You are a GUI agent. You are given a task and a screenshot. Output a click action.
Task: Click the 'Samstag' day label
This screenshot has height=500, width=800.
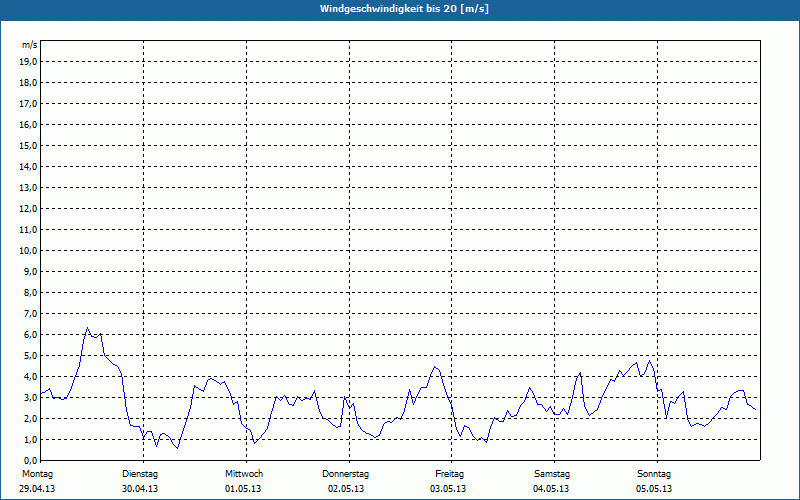coord(552,474)
